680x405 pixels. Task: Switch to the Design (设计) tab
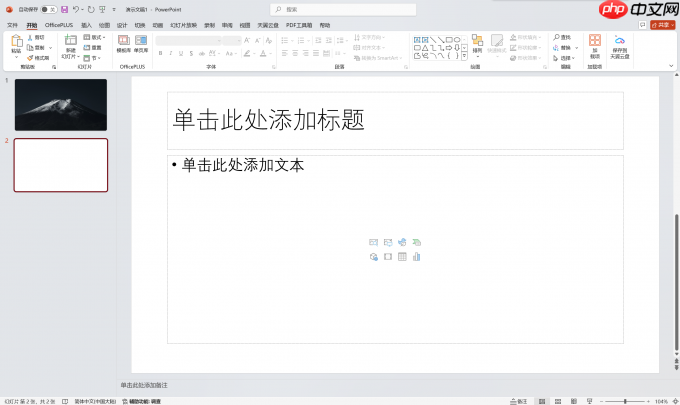pos(122,25)
